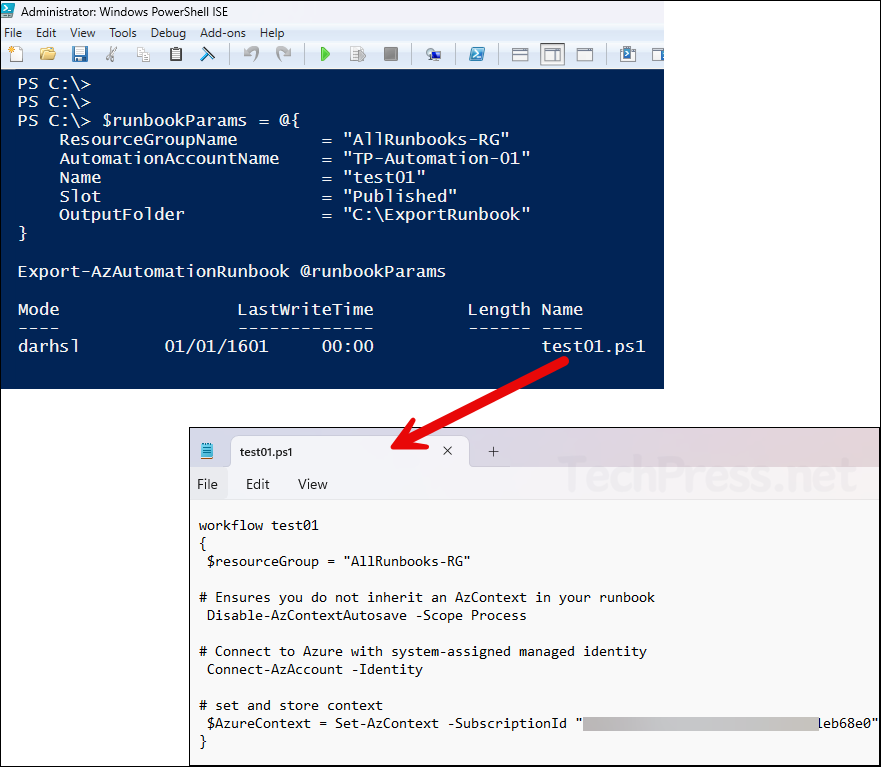Open the View menu in PowerShell ISE
The image size is (881, 767).
pyautogui.click(x=83, y=33)
